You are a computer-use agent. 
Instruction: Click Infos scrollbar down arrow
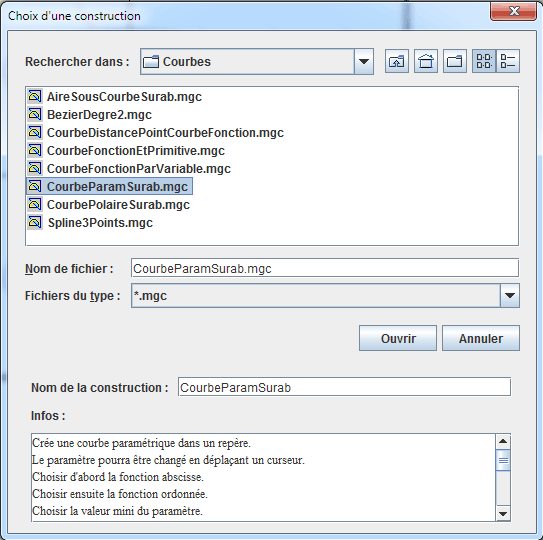click(x=503, y=514)
